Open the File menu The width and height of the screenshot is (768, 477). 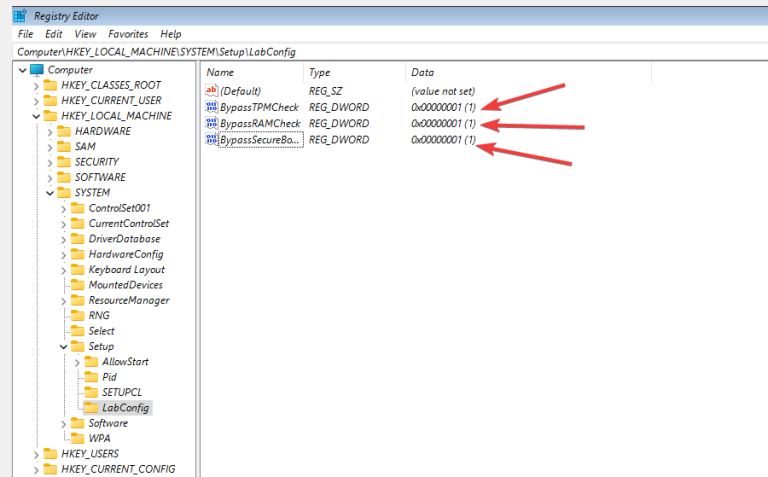[25, 34]
